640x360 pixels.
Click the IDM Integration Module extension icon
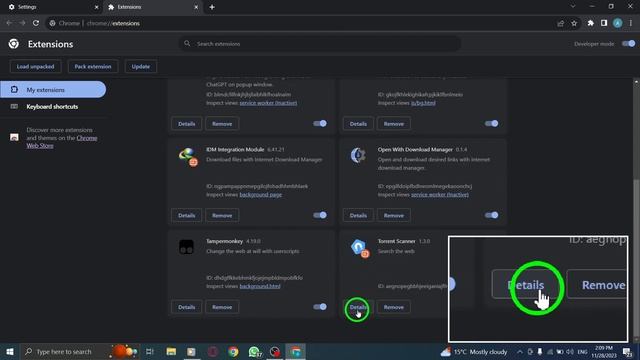[x=188, y=157]
